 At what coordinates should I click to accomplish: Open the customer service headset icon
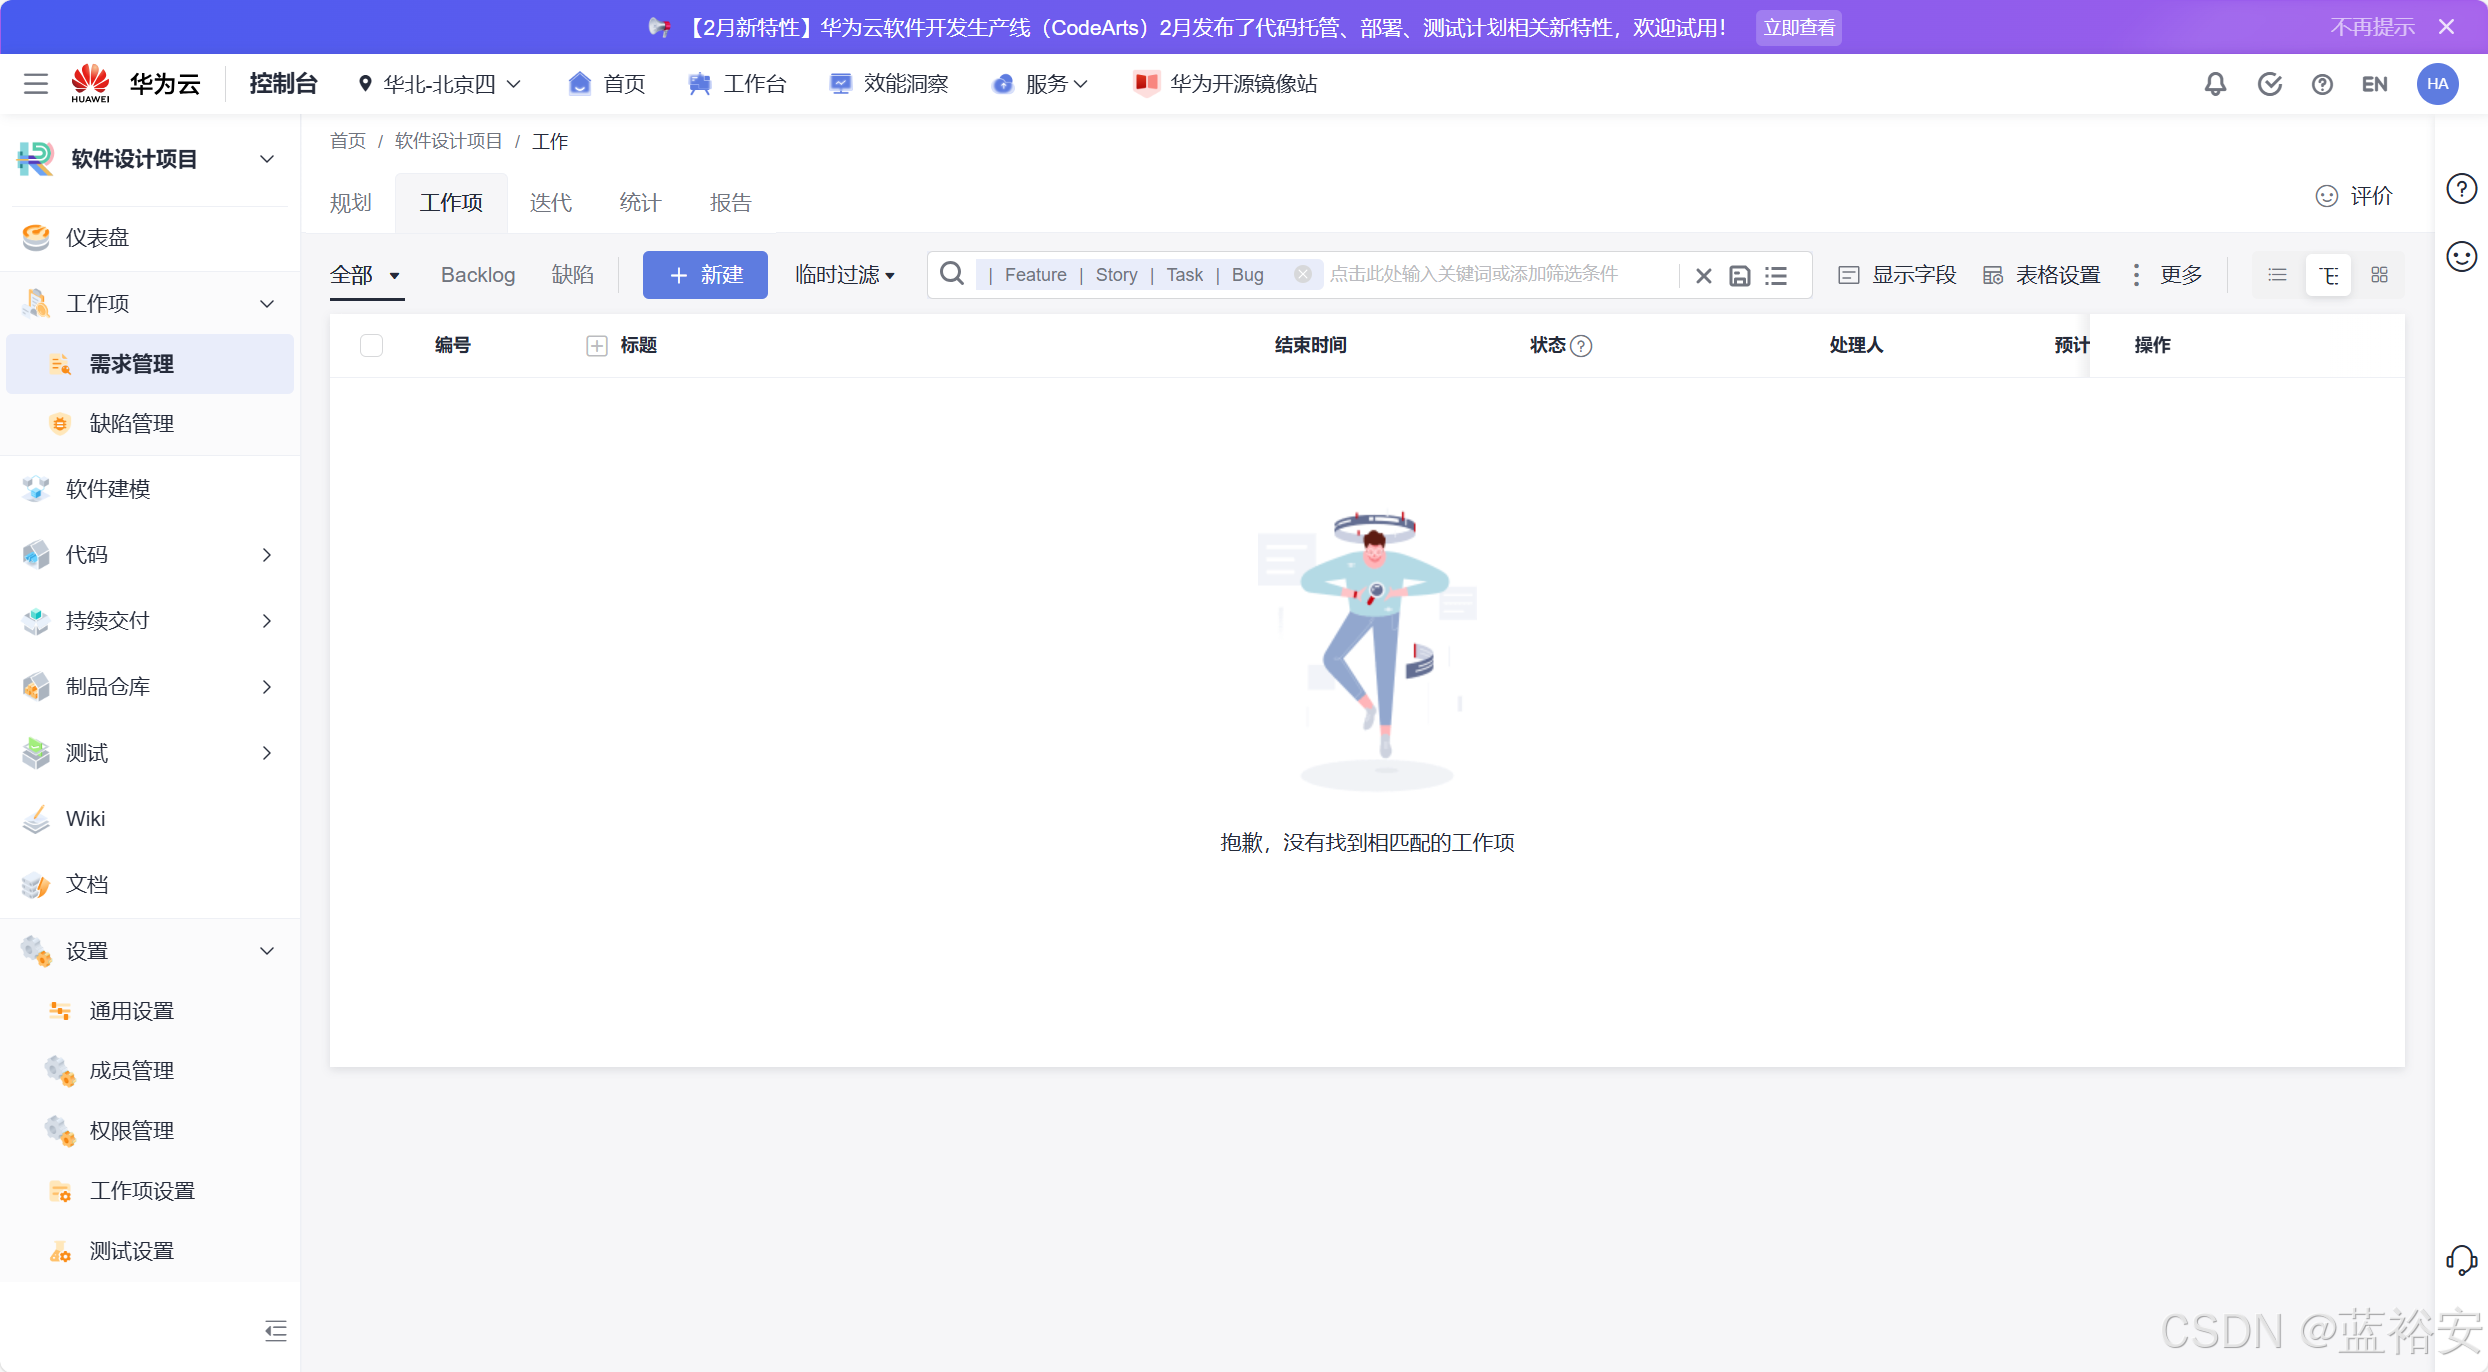click(x=2460, y=1260)
